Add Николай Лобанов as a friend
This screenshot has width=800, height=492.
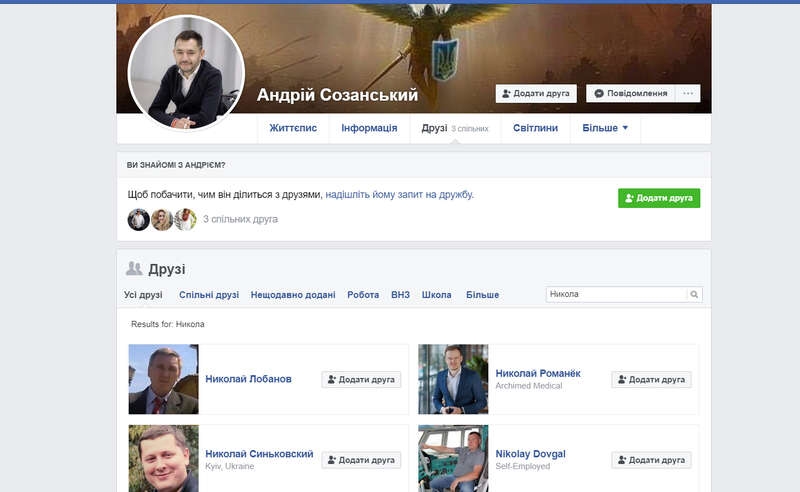pyautogui.click(x=361, y=380)
